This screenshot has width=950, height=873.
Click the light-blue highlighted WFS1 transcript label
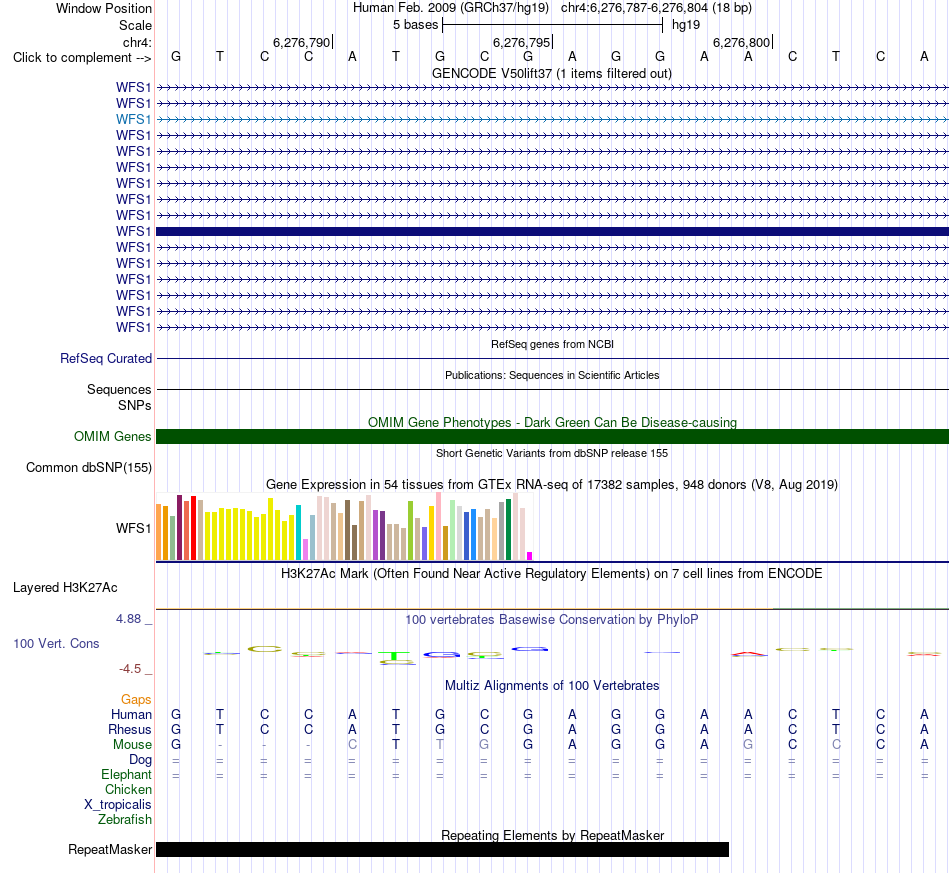coord(133,119)
